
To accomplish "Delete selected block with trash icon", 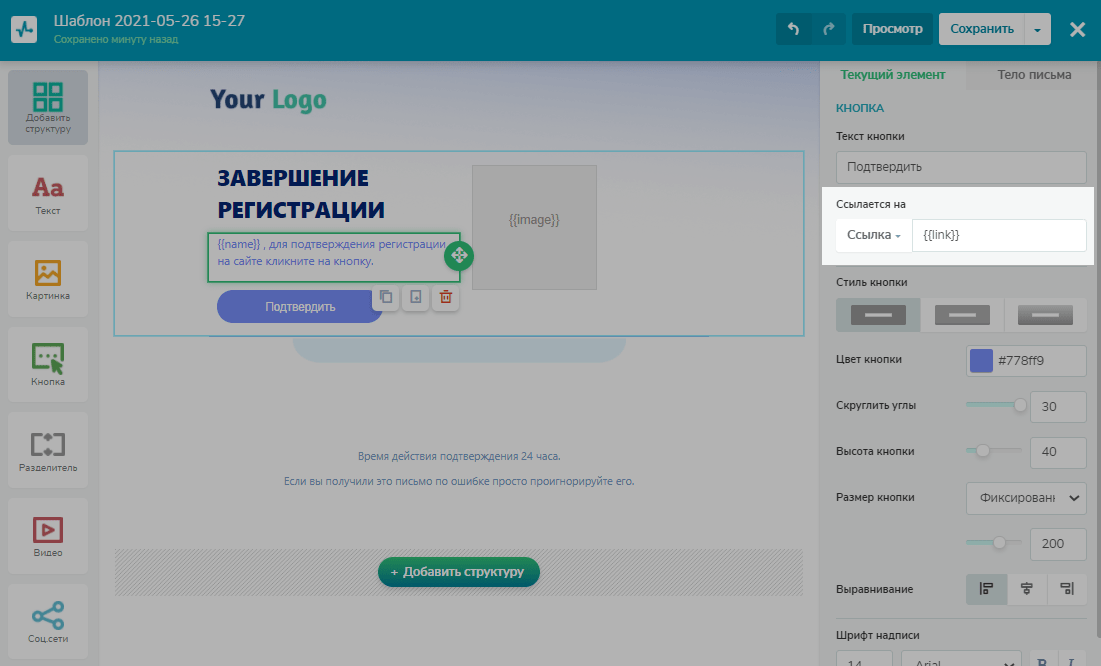I will (x=445, y=297).
